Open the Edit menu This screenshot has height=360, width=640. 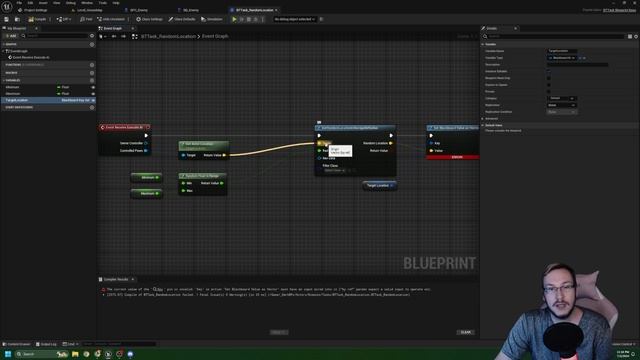coord(30,3)
